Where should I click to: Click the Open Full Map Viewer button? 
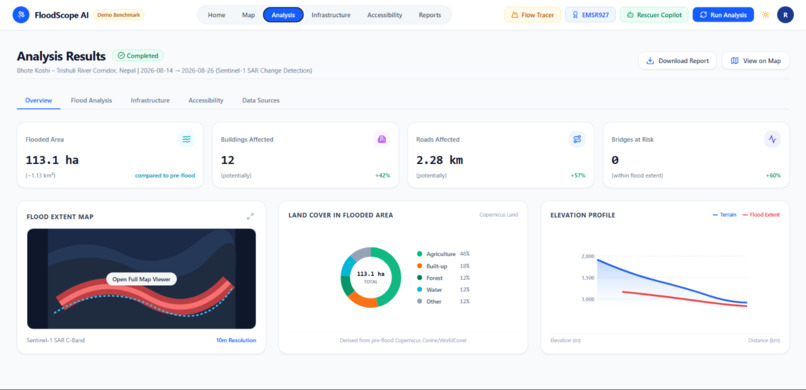pos(142,279)
